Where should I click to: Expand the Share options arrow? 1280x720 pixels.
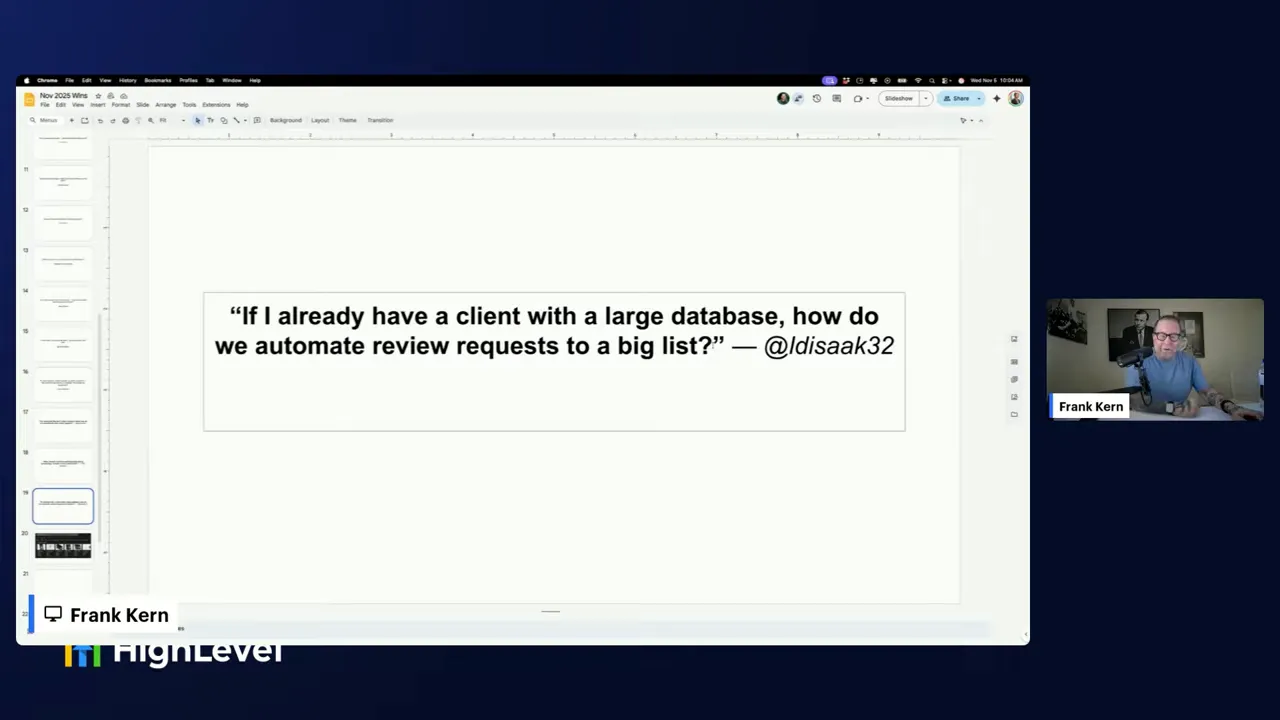(x=979, y=98)
